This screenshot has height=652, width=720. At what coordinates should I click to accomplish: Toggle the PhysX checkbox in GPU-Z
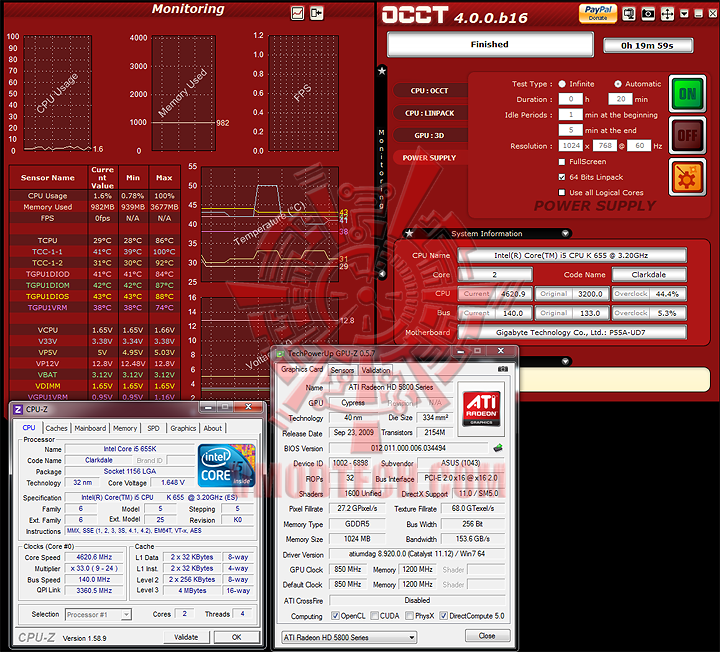click(x=409, y=616)
